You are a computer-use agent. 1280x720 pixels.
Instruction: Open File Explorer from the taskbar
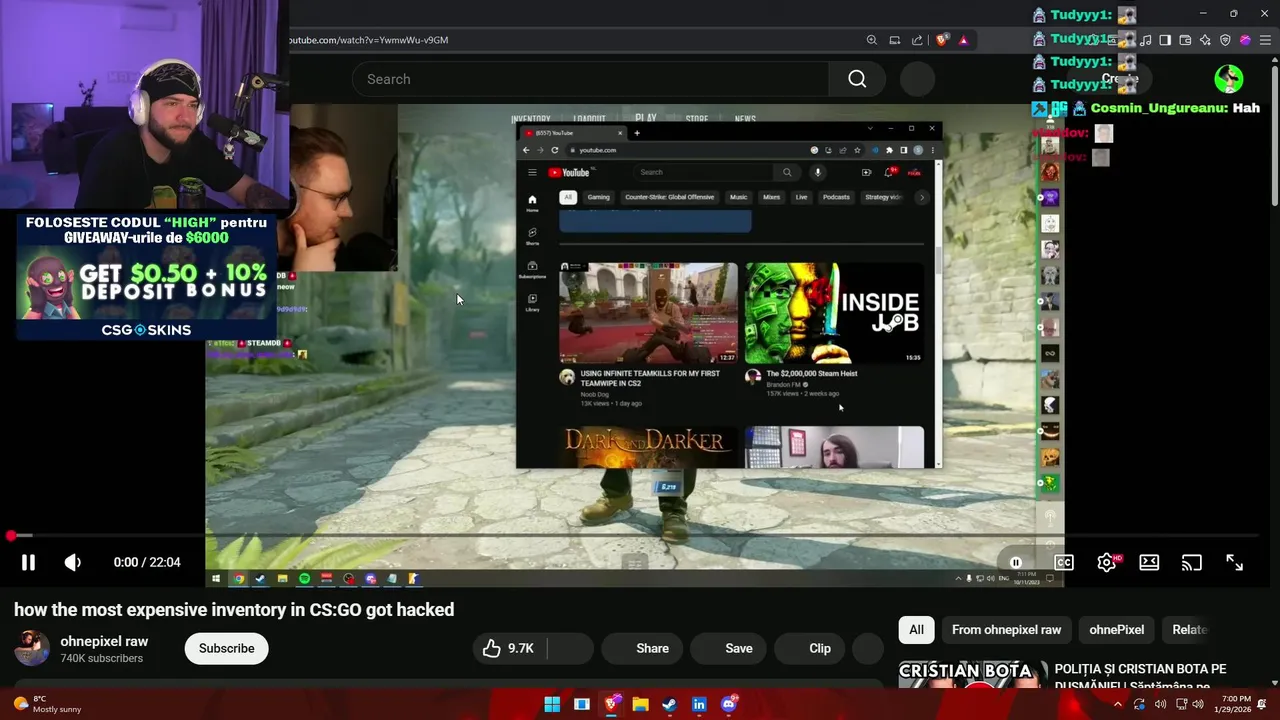pyautogui.click(x=640, y=704)
